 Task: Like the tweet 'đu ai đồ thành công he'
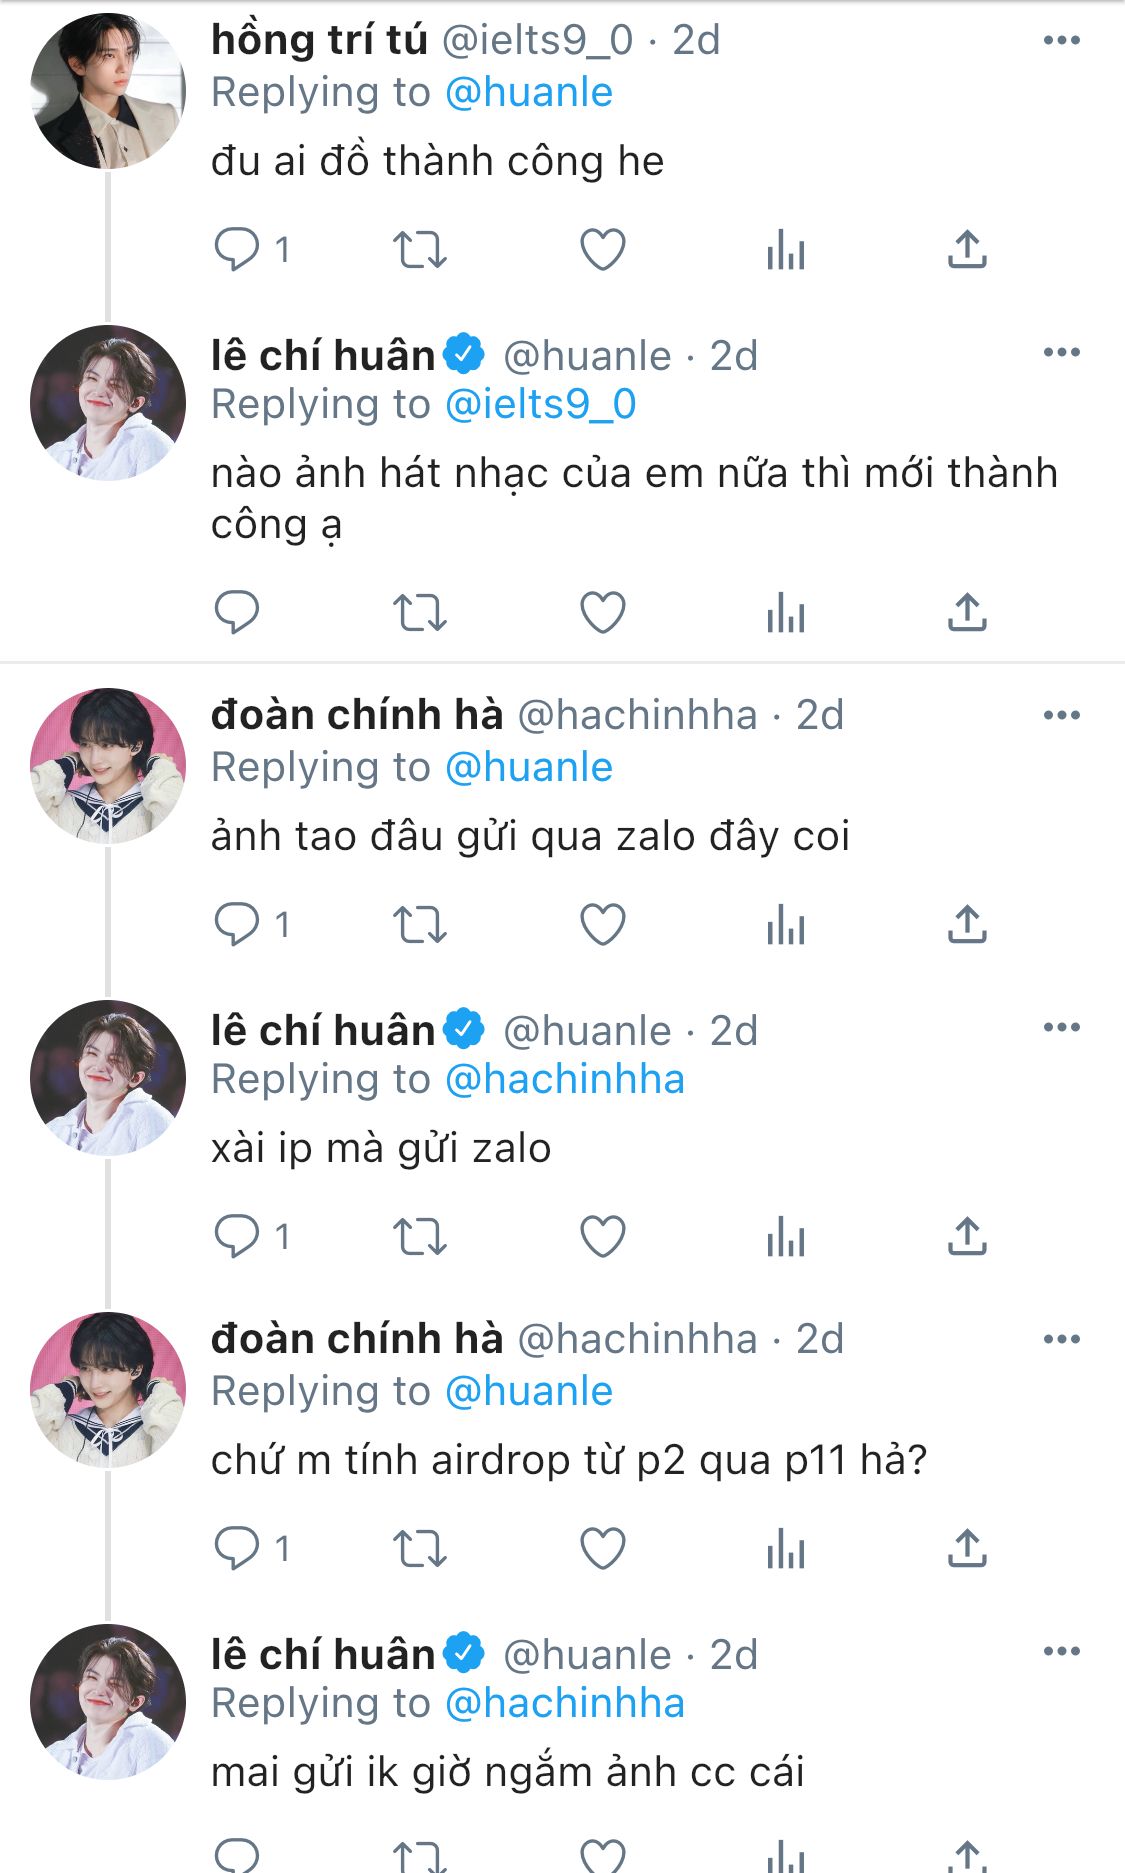coord(603,249)
